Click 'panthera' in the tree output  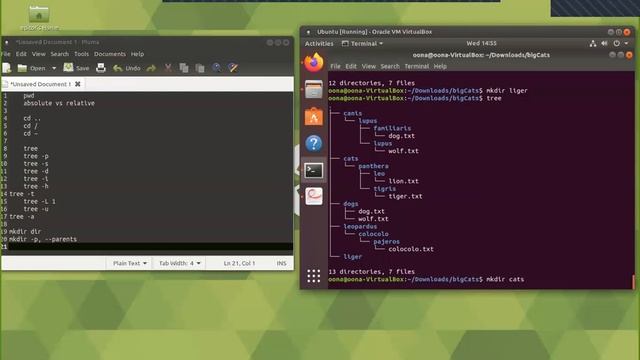(x=373, y=166)
